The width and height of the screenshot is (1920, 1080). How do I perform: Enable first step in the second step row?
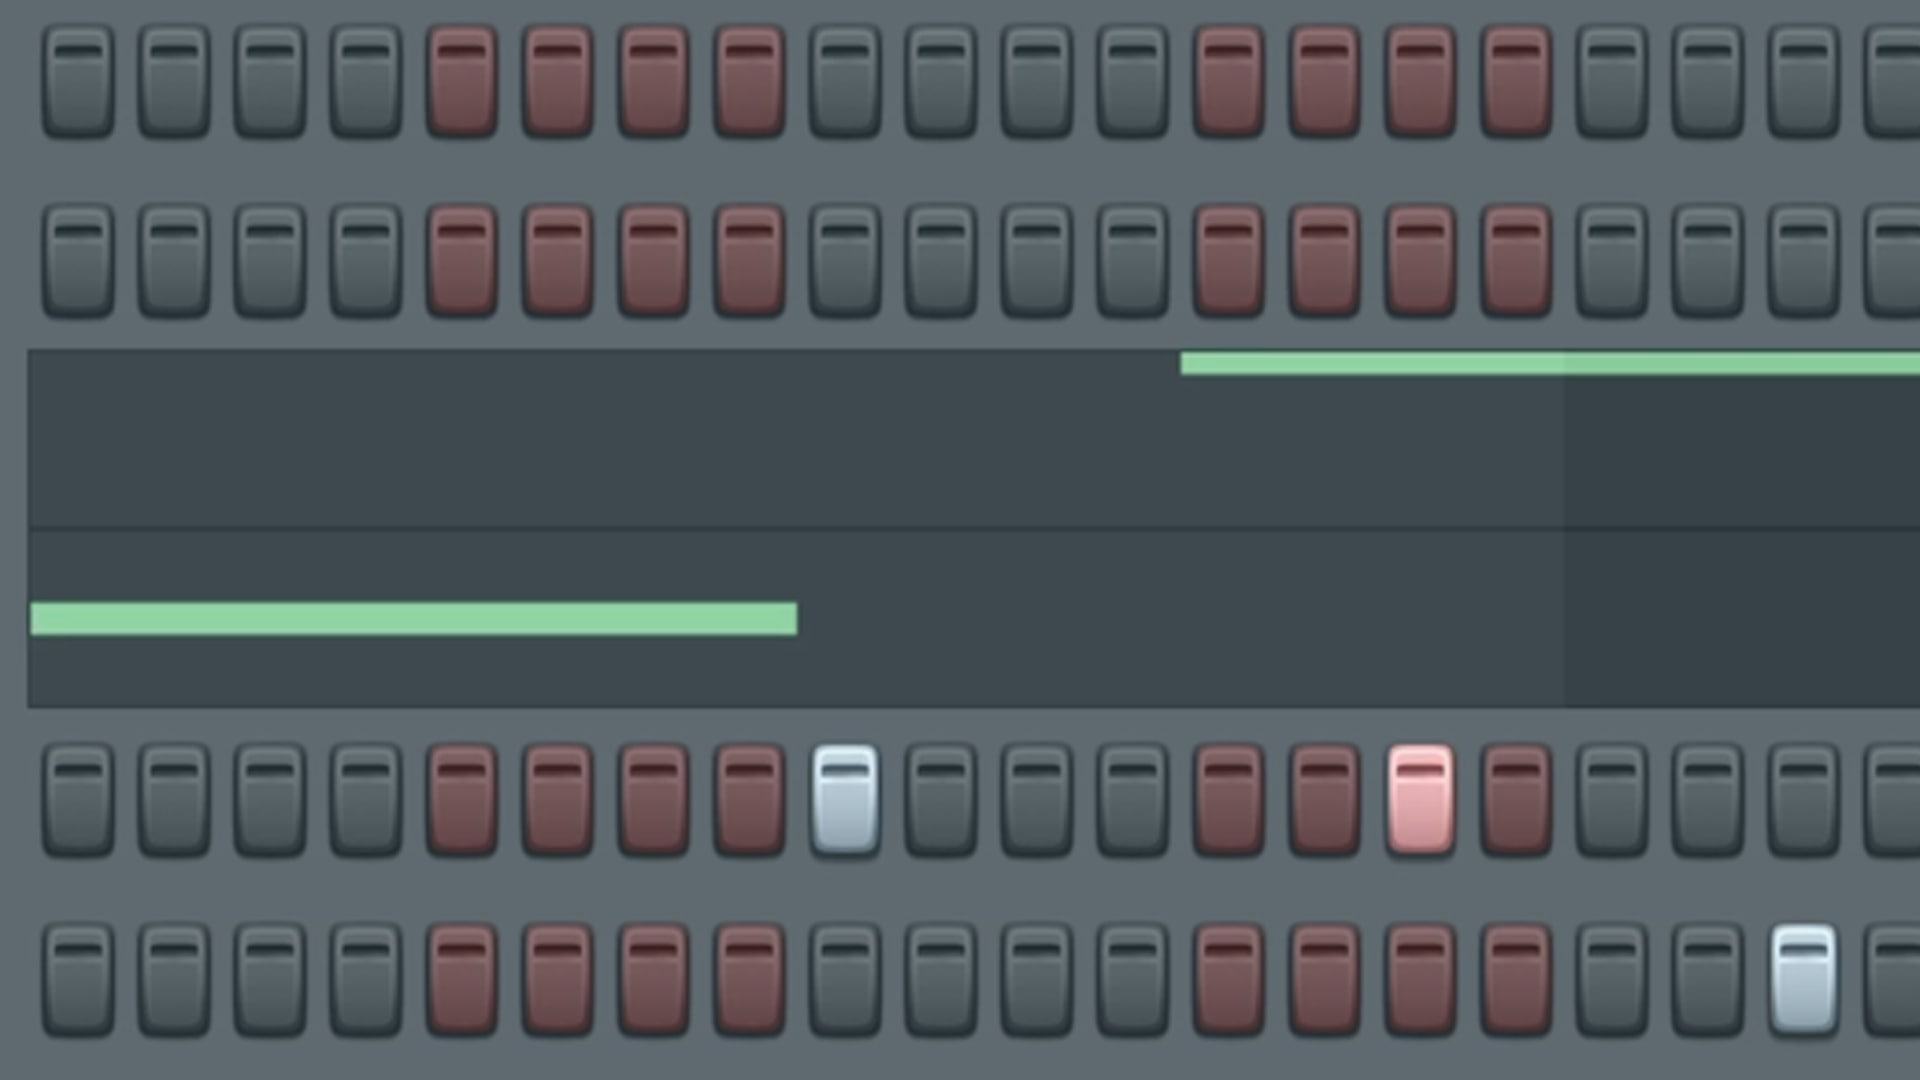(78, 261)
